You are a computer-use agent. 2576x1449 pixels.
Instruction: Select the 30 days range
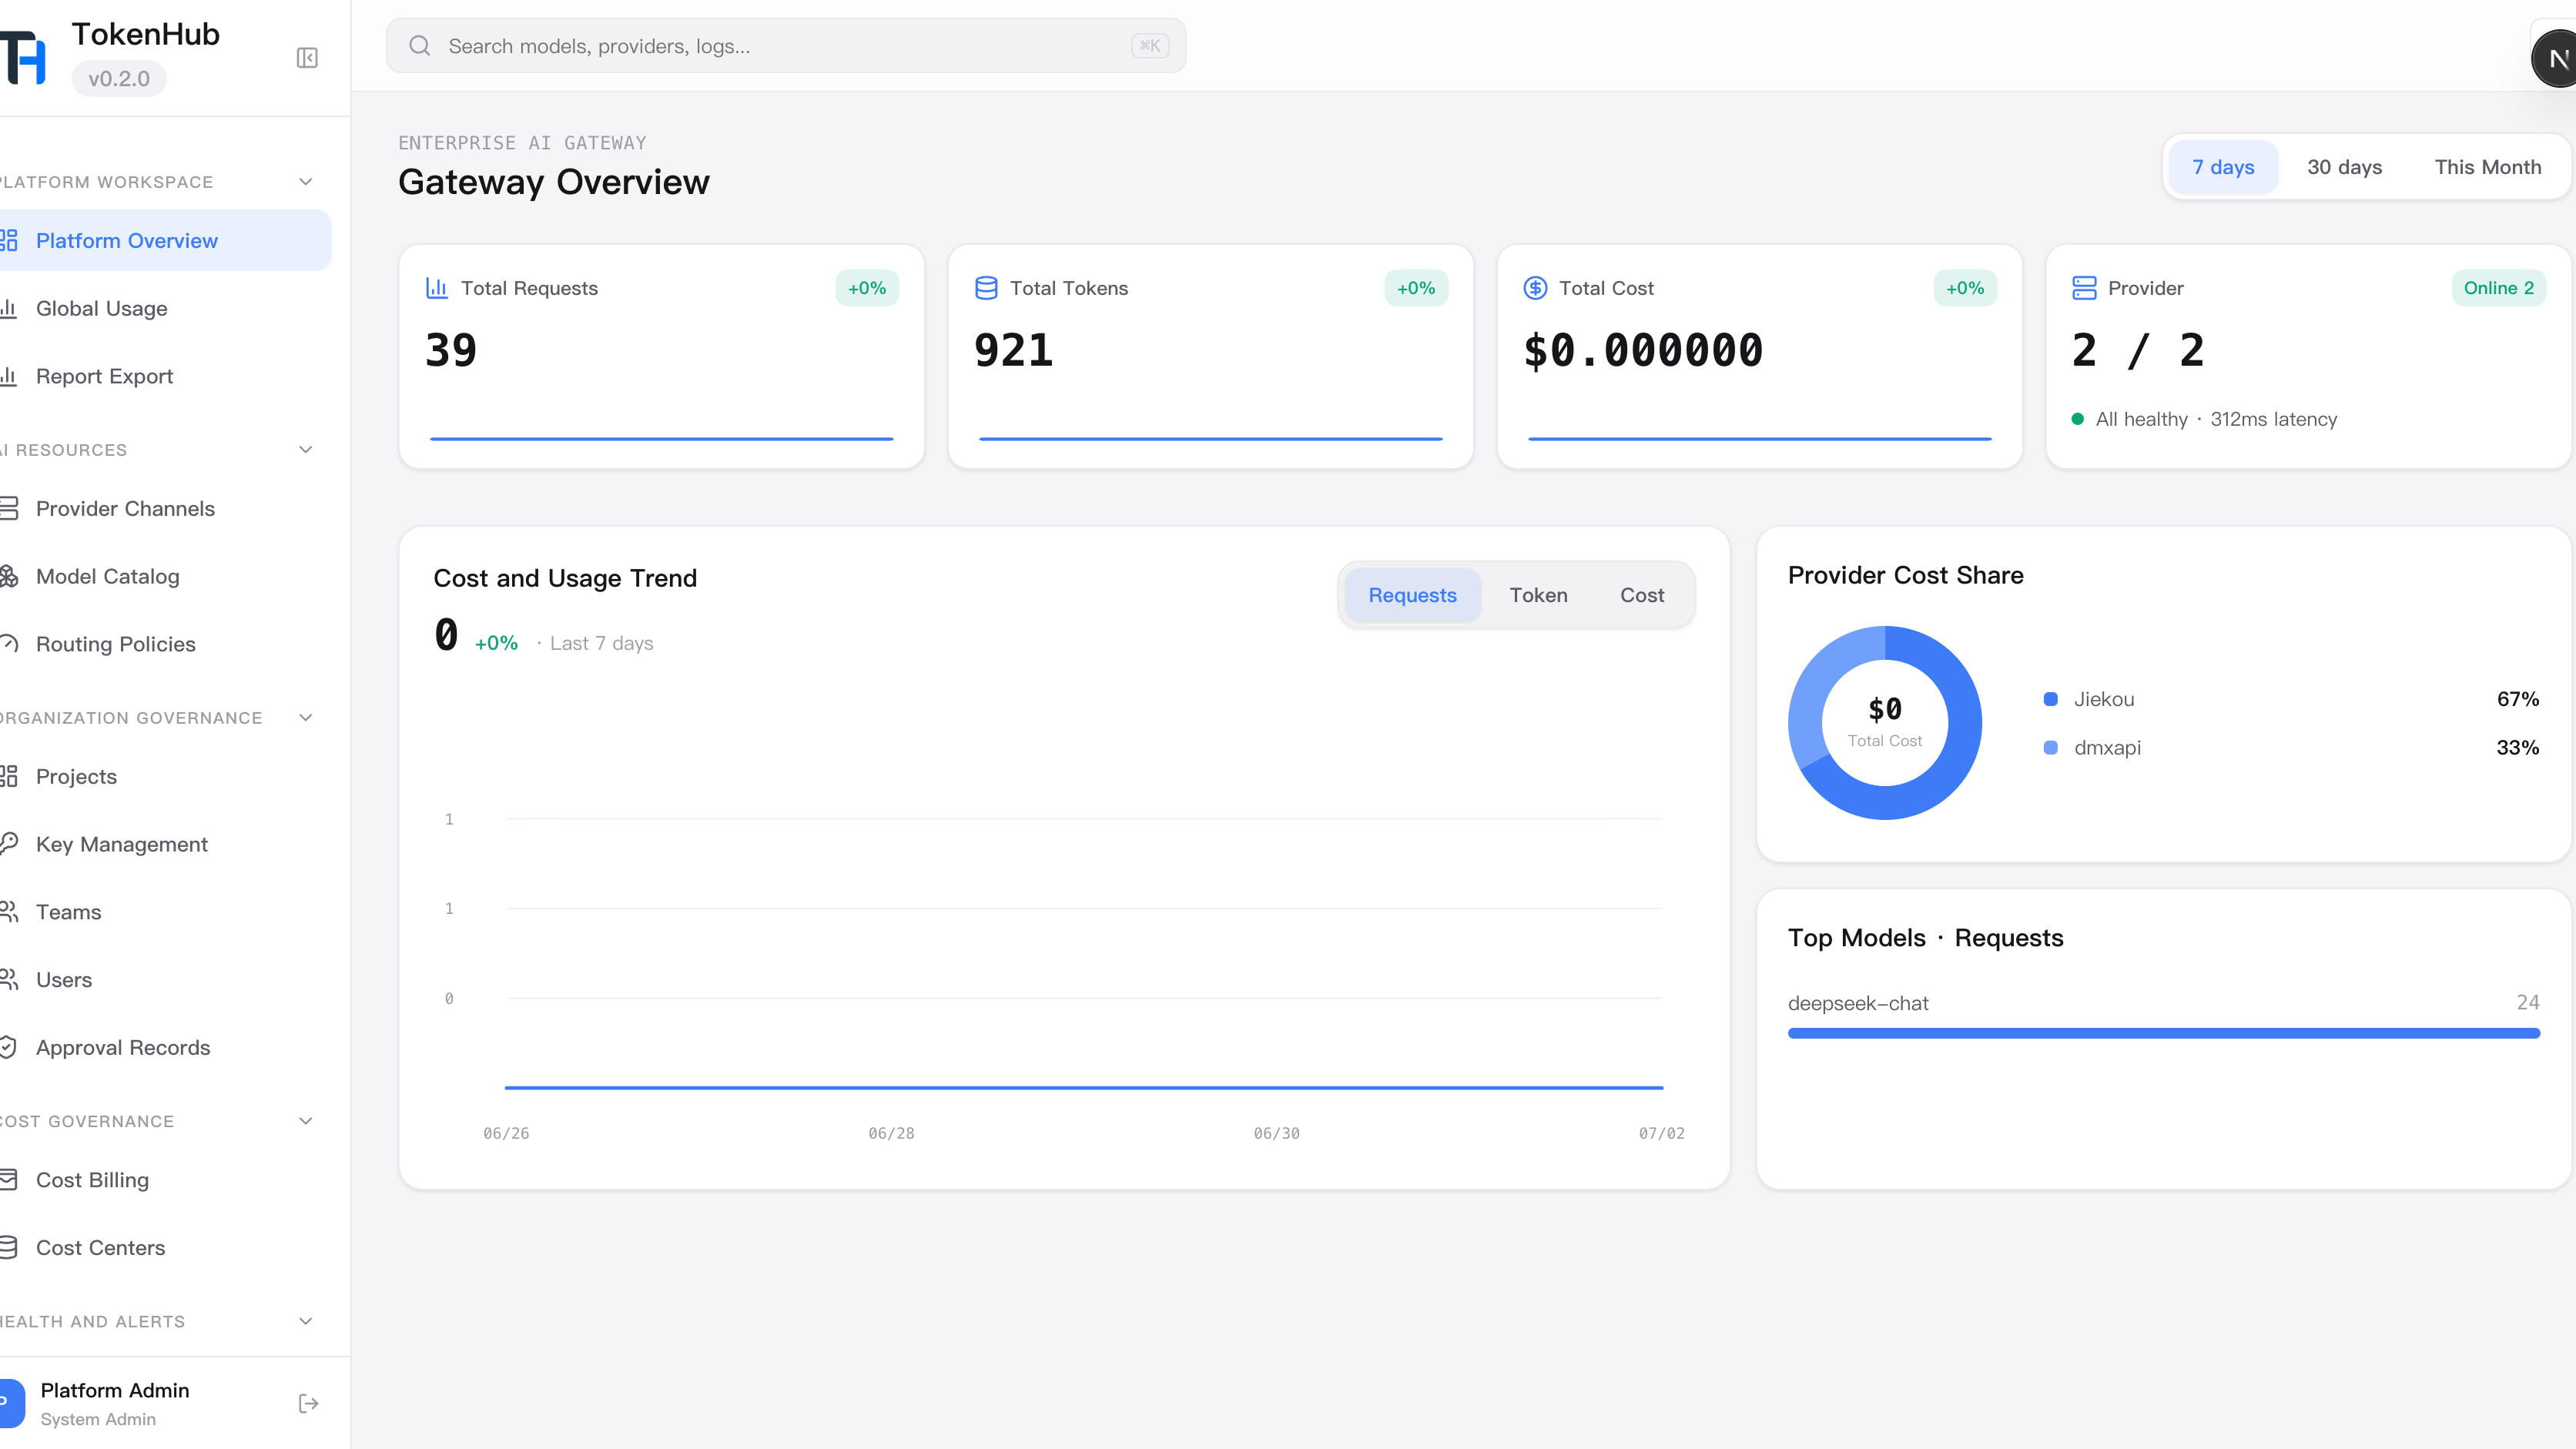(x=2344, y=167)
